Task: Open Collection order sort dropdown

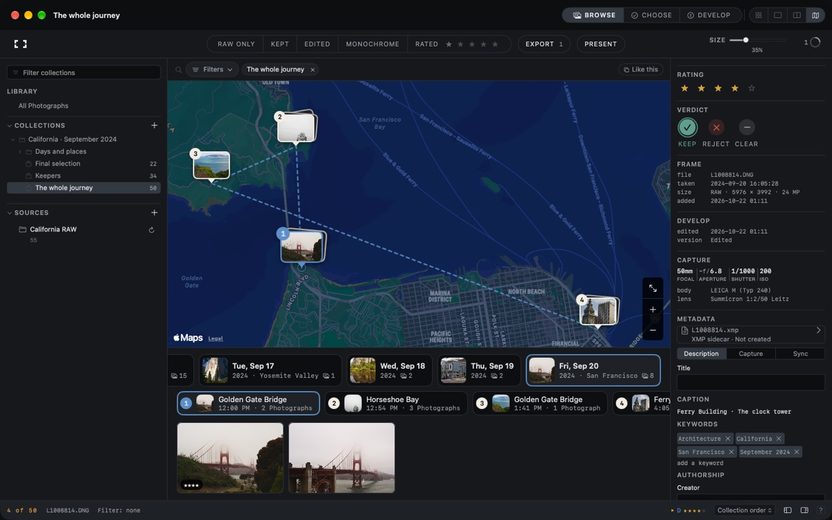Action: pos(744,510)
